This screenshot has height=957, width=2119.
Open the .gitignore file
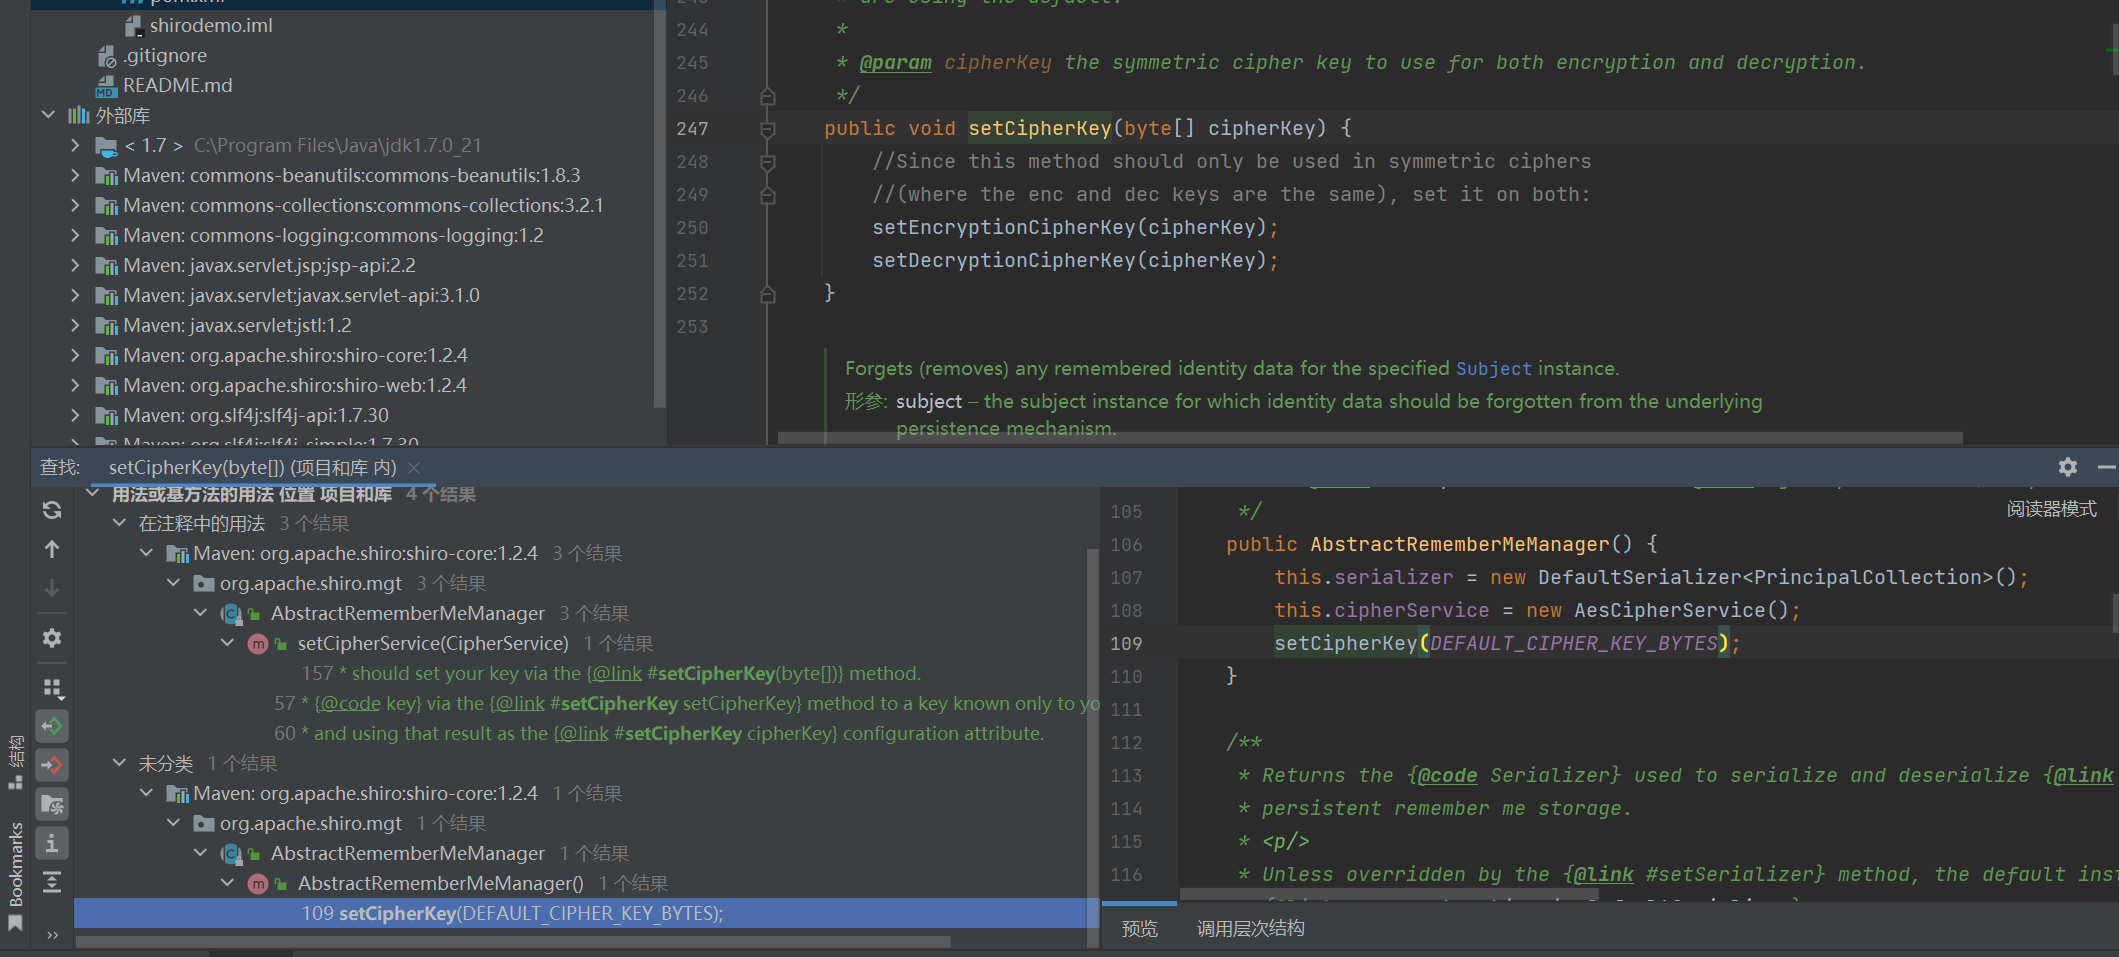point(165,55)
